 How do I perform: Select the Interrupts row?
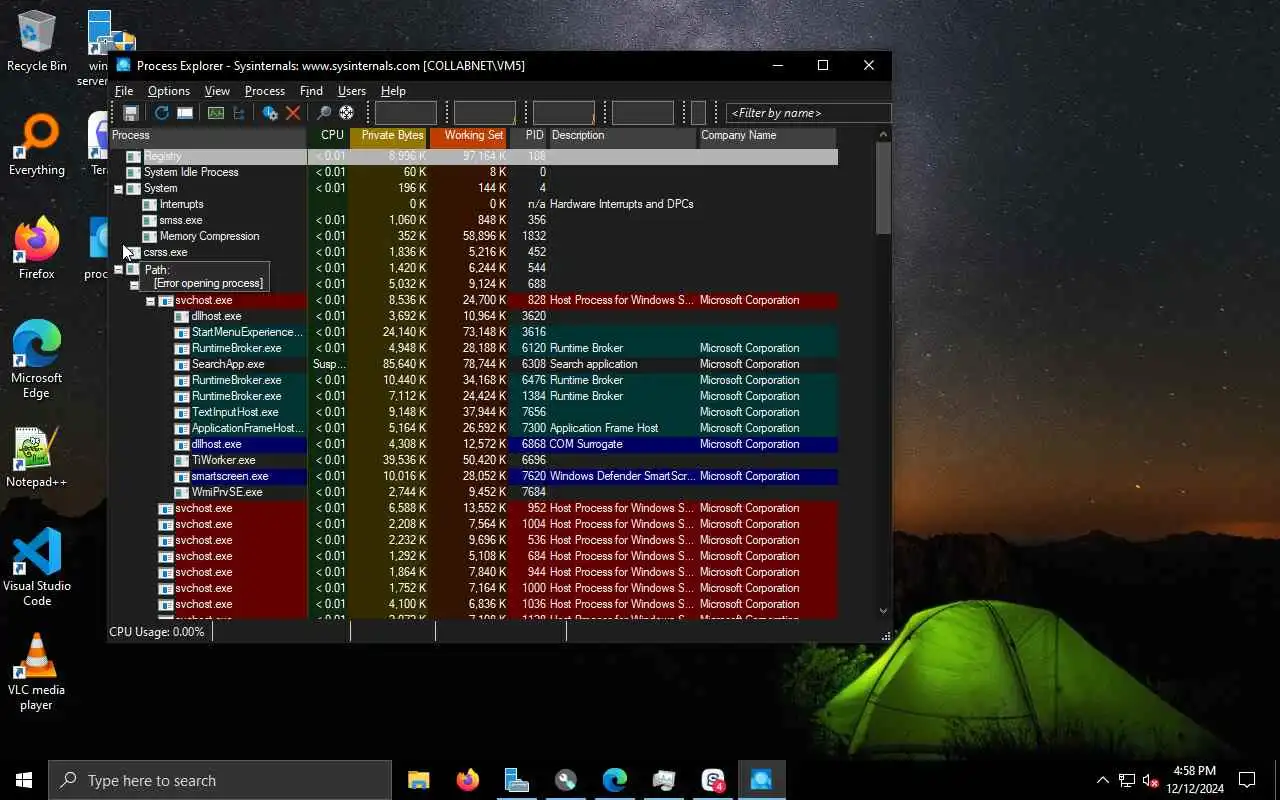tap(473, 204)
